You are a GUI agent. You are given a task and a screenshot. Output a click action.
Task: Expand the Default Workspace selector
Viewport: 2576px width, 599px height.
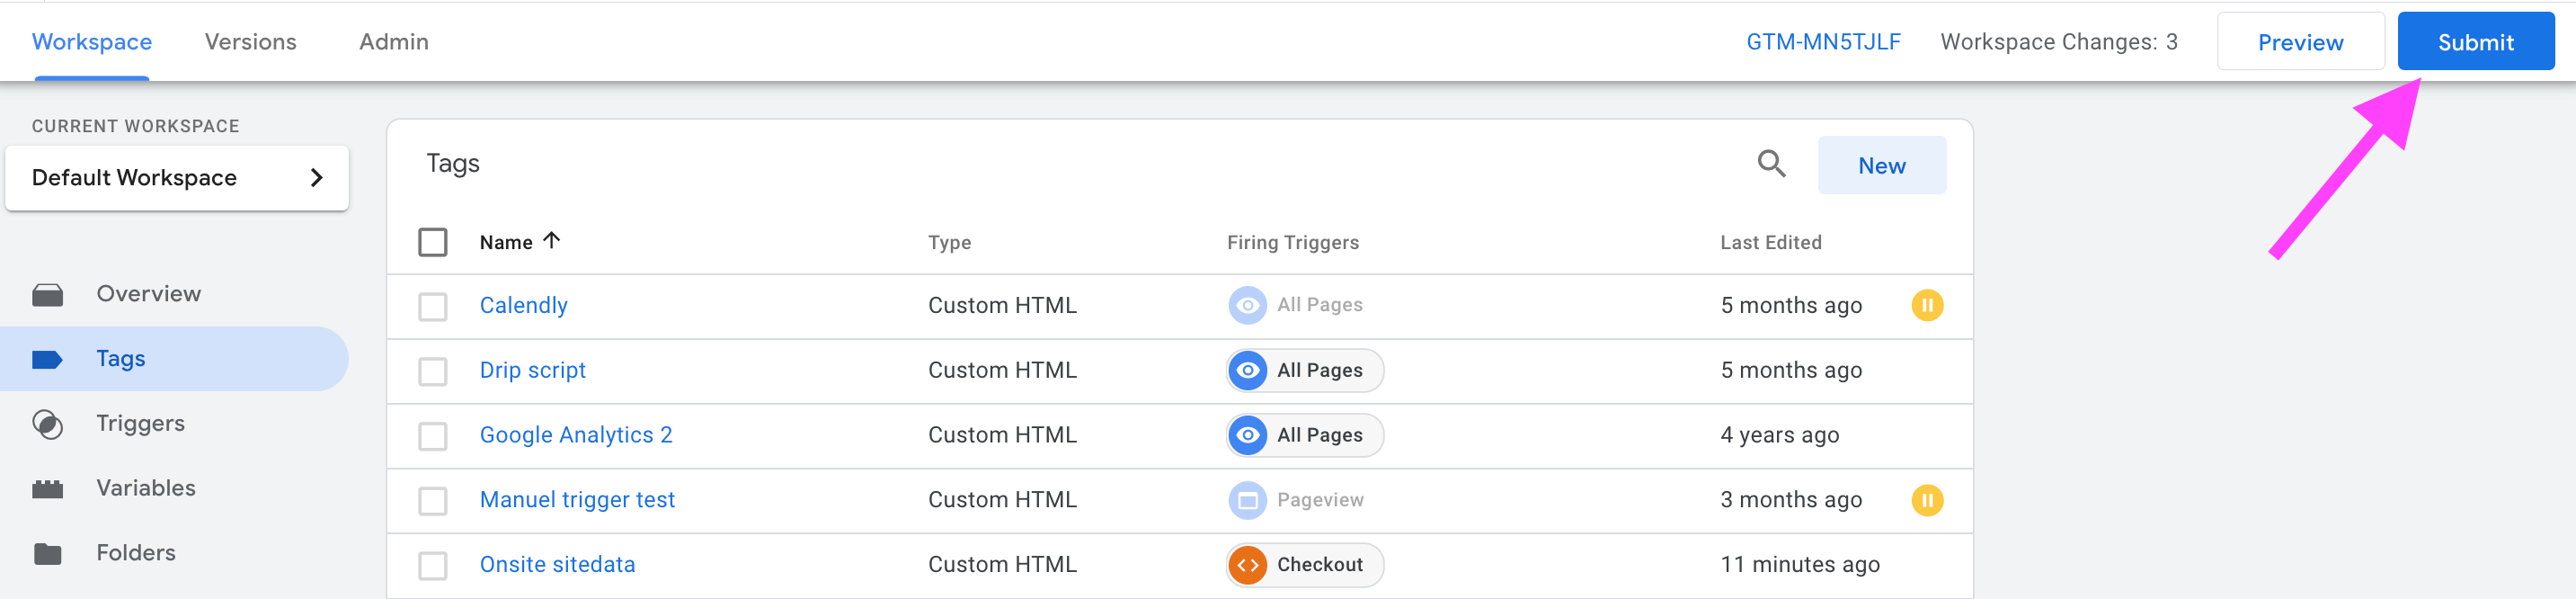pyautogui.click(x=177, y=178)
